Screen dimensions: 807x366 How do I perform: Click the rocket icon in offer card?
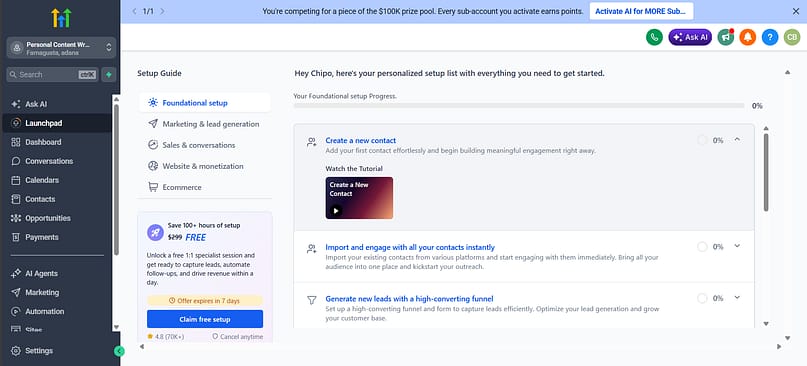coord(155,232)
